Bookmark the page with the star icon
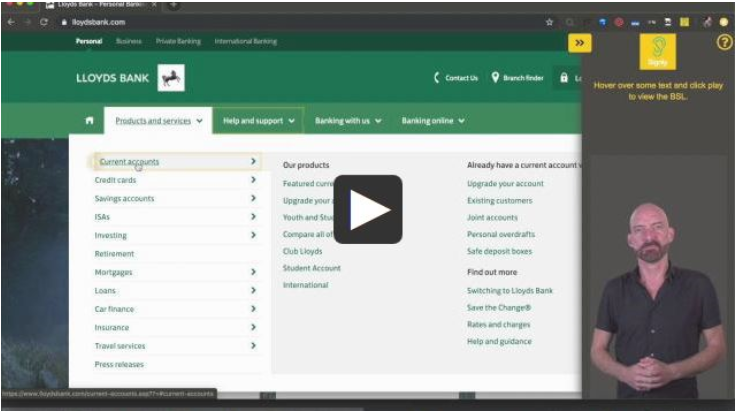Image resolution: width=737 pixels, height=411 pixels. (549, 22)
